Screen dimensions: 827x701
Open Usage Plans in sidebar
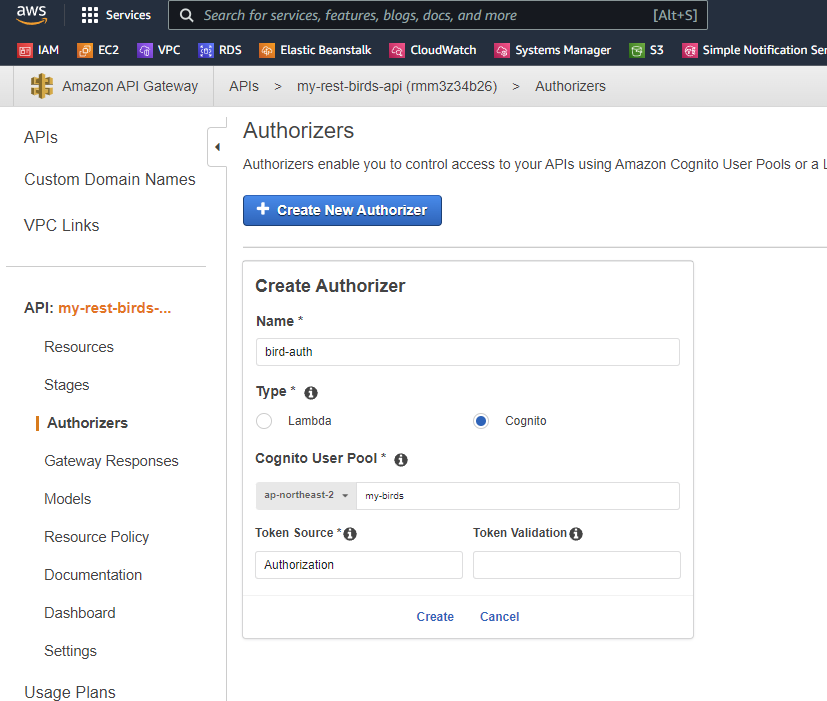(70, 692)
